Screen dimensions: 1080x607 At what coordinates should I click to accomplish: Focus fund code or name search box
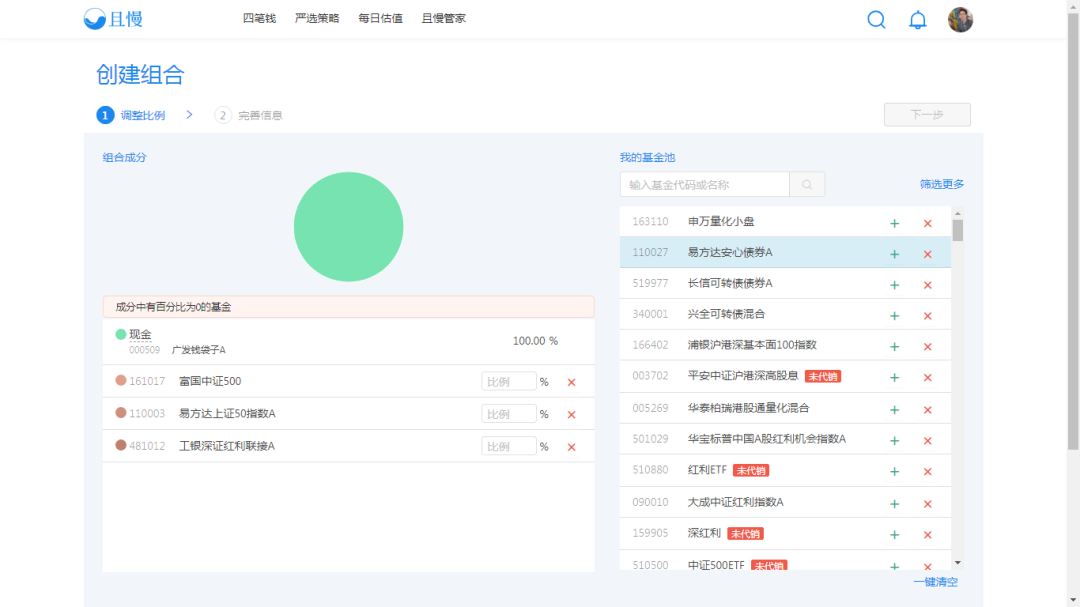tap(705, 185)
